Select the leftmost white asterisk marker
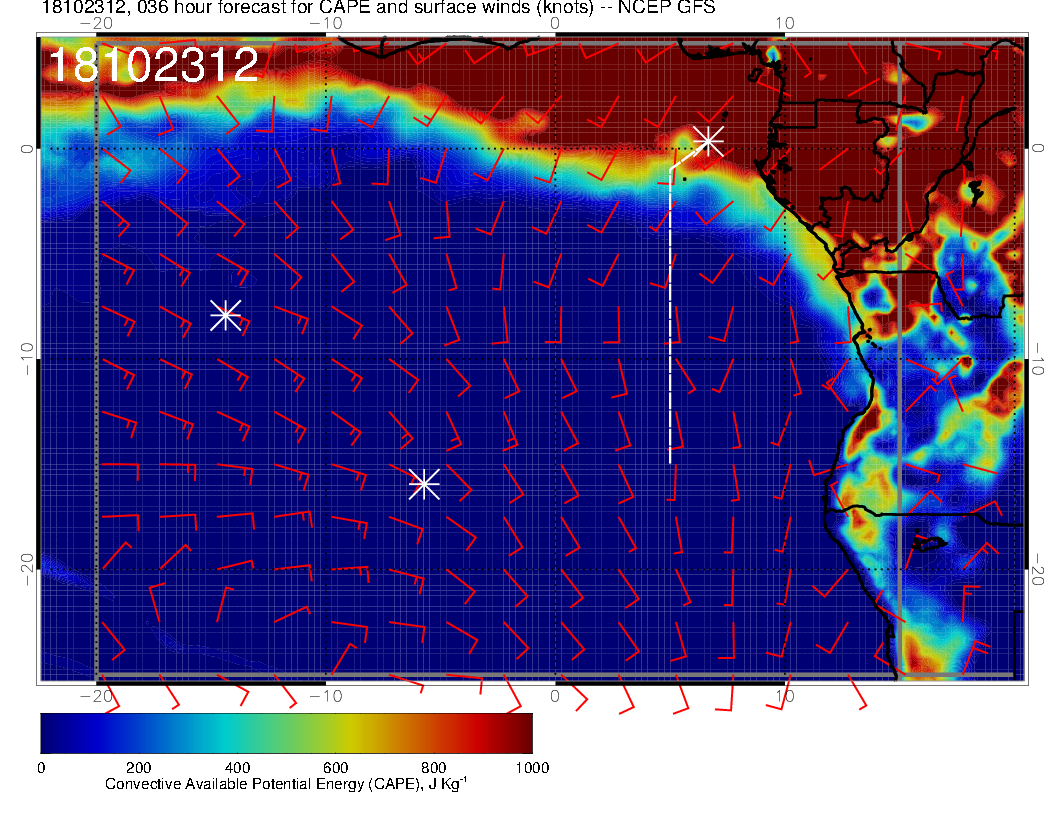The image size is (1056, 816). pyautogui.click(x=225, y=315)
